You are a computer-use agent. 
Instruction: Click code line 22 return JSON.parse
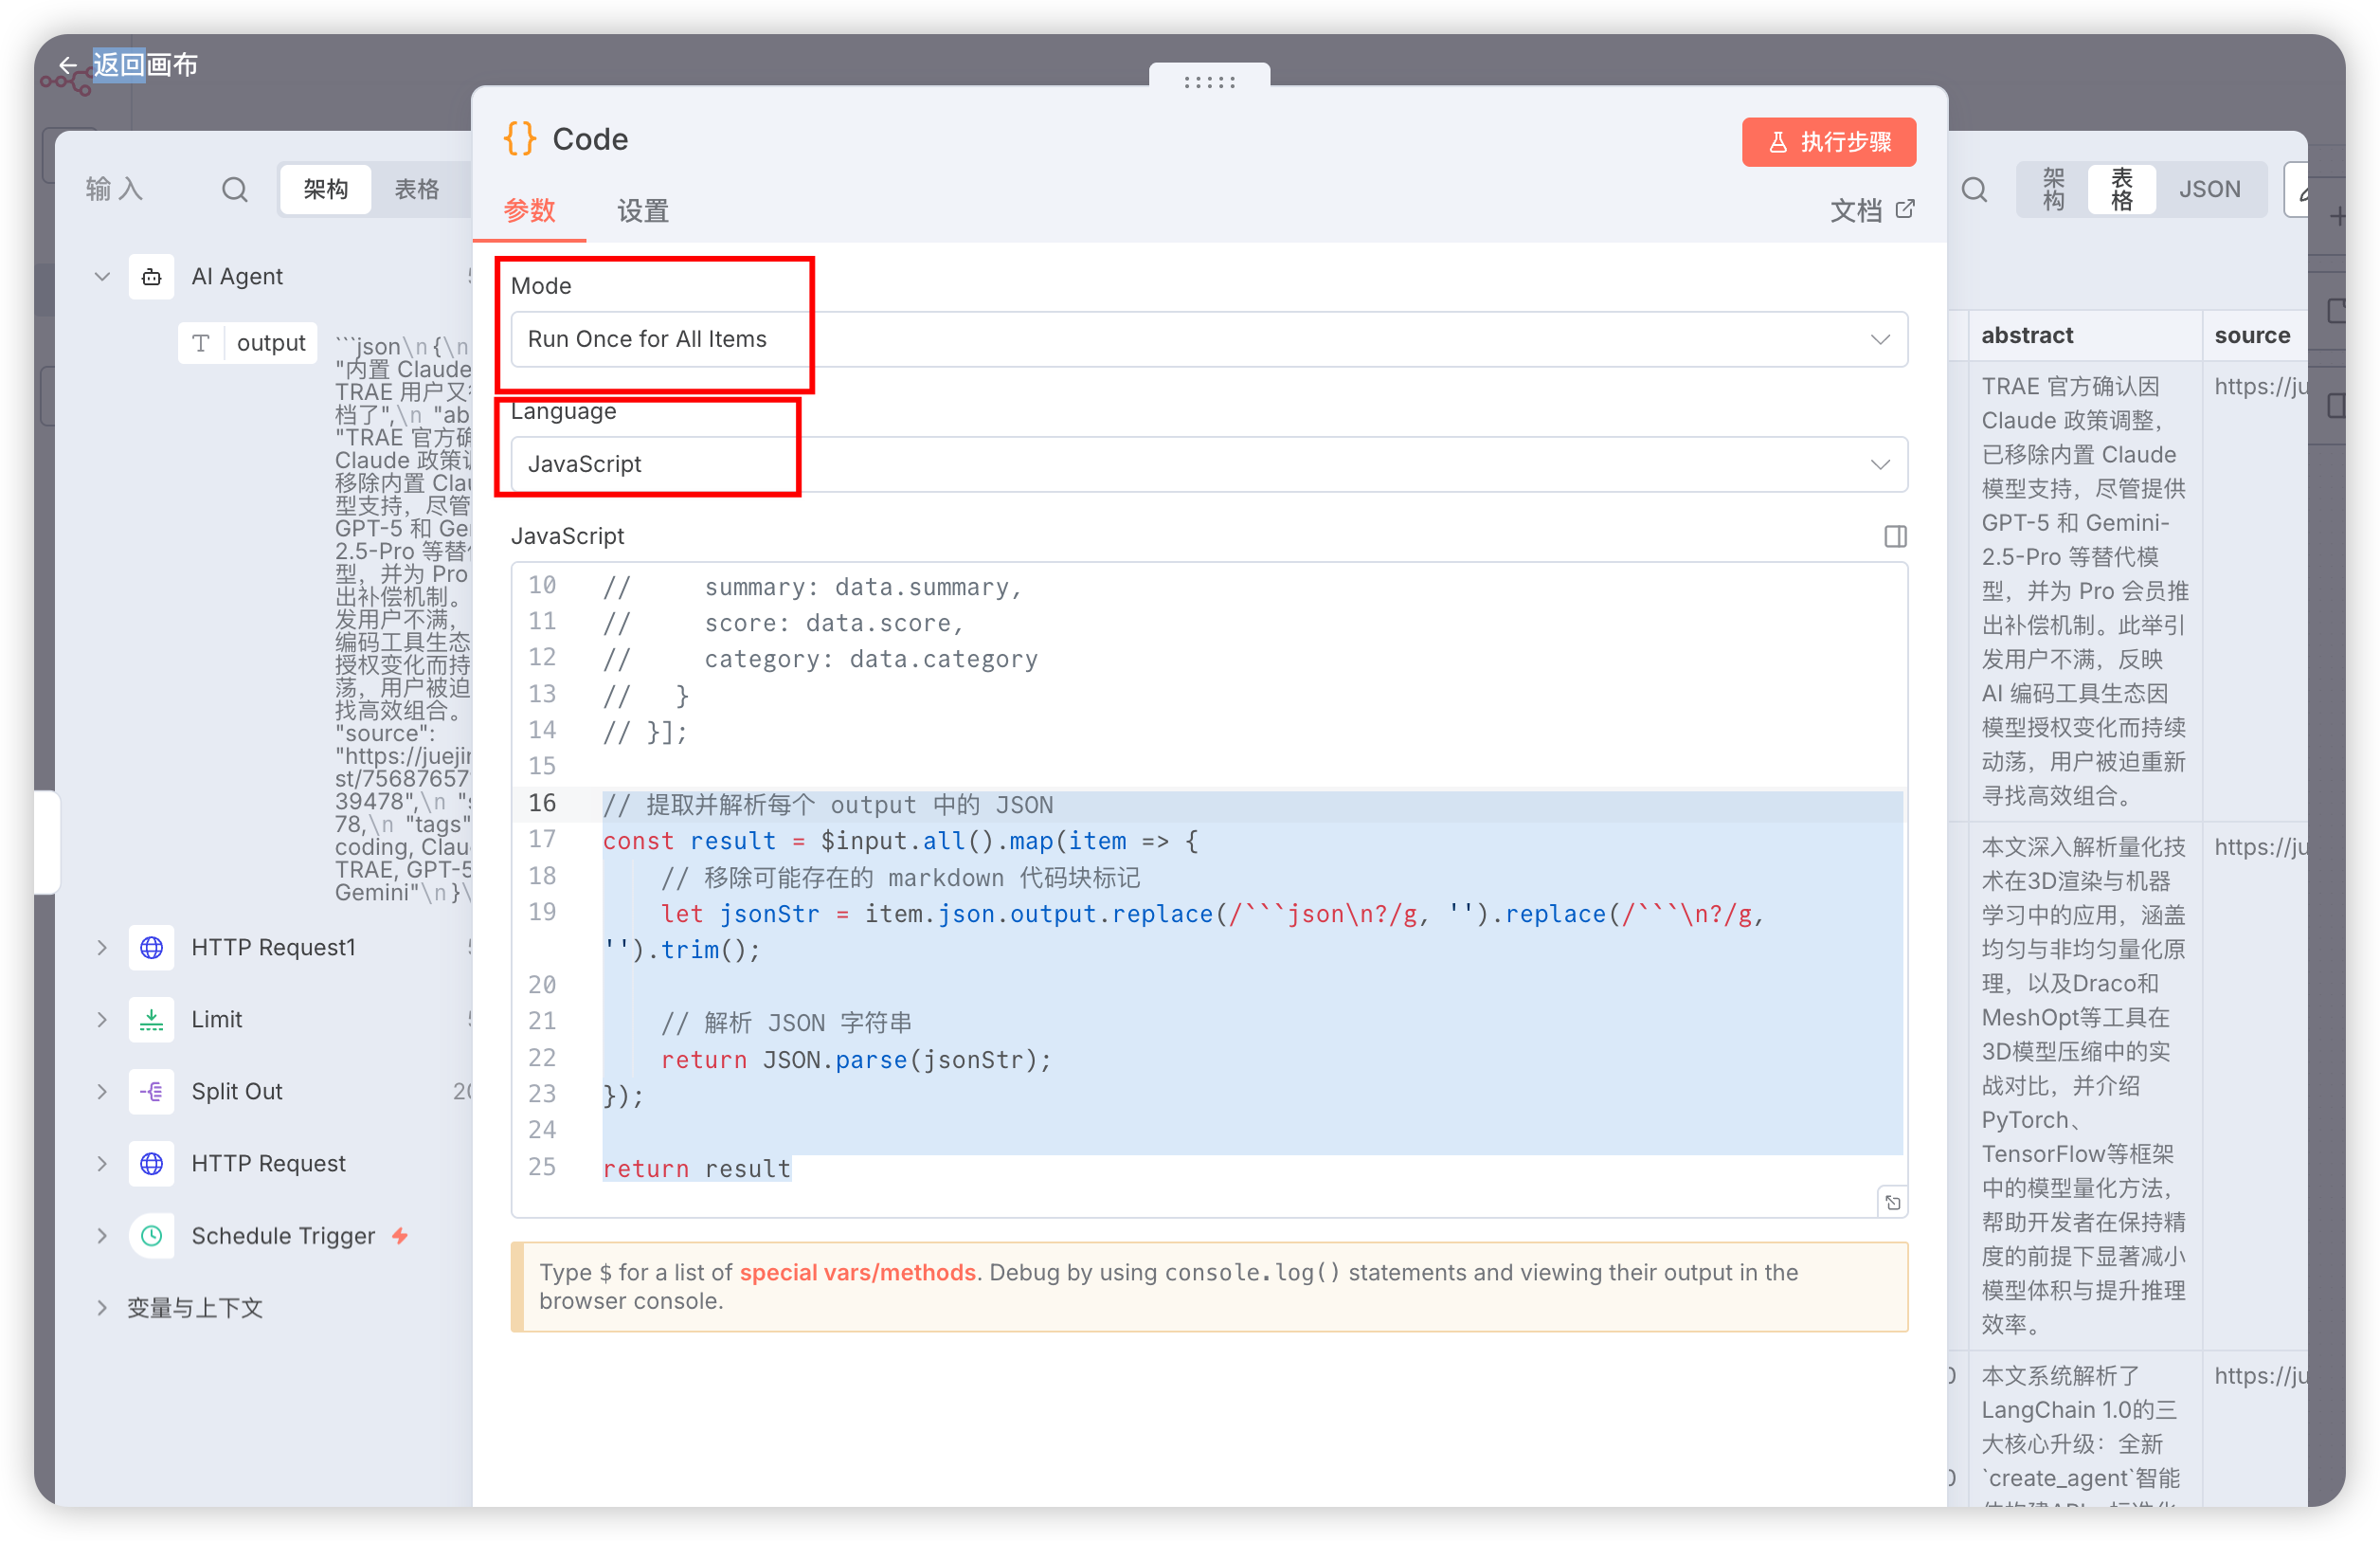(x=855, y=1059)
